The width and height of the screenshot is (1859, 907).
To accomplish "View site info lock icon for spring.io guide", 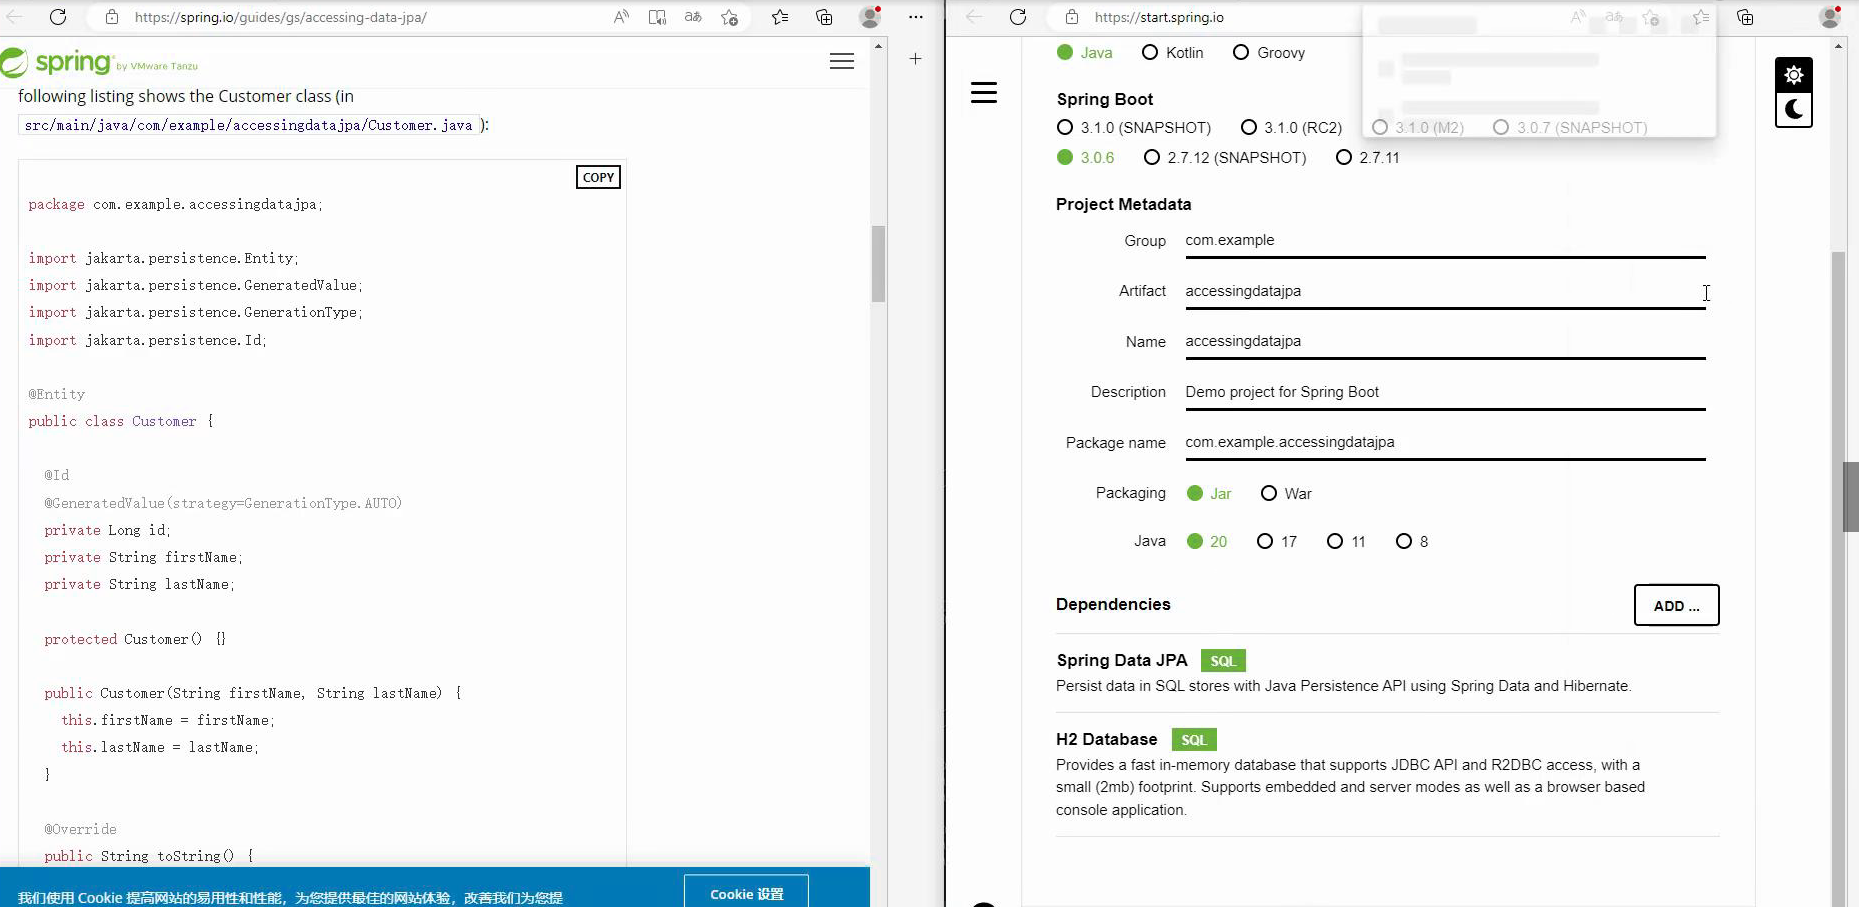I will 112,17.
